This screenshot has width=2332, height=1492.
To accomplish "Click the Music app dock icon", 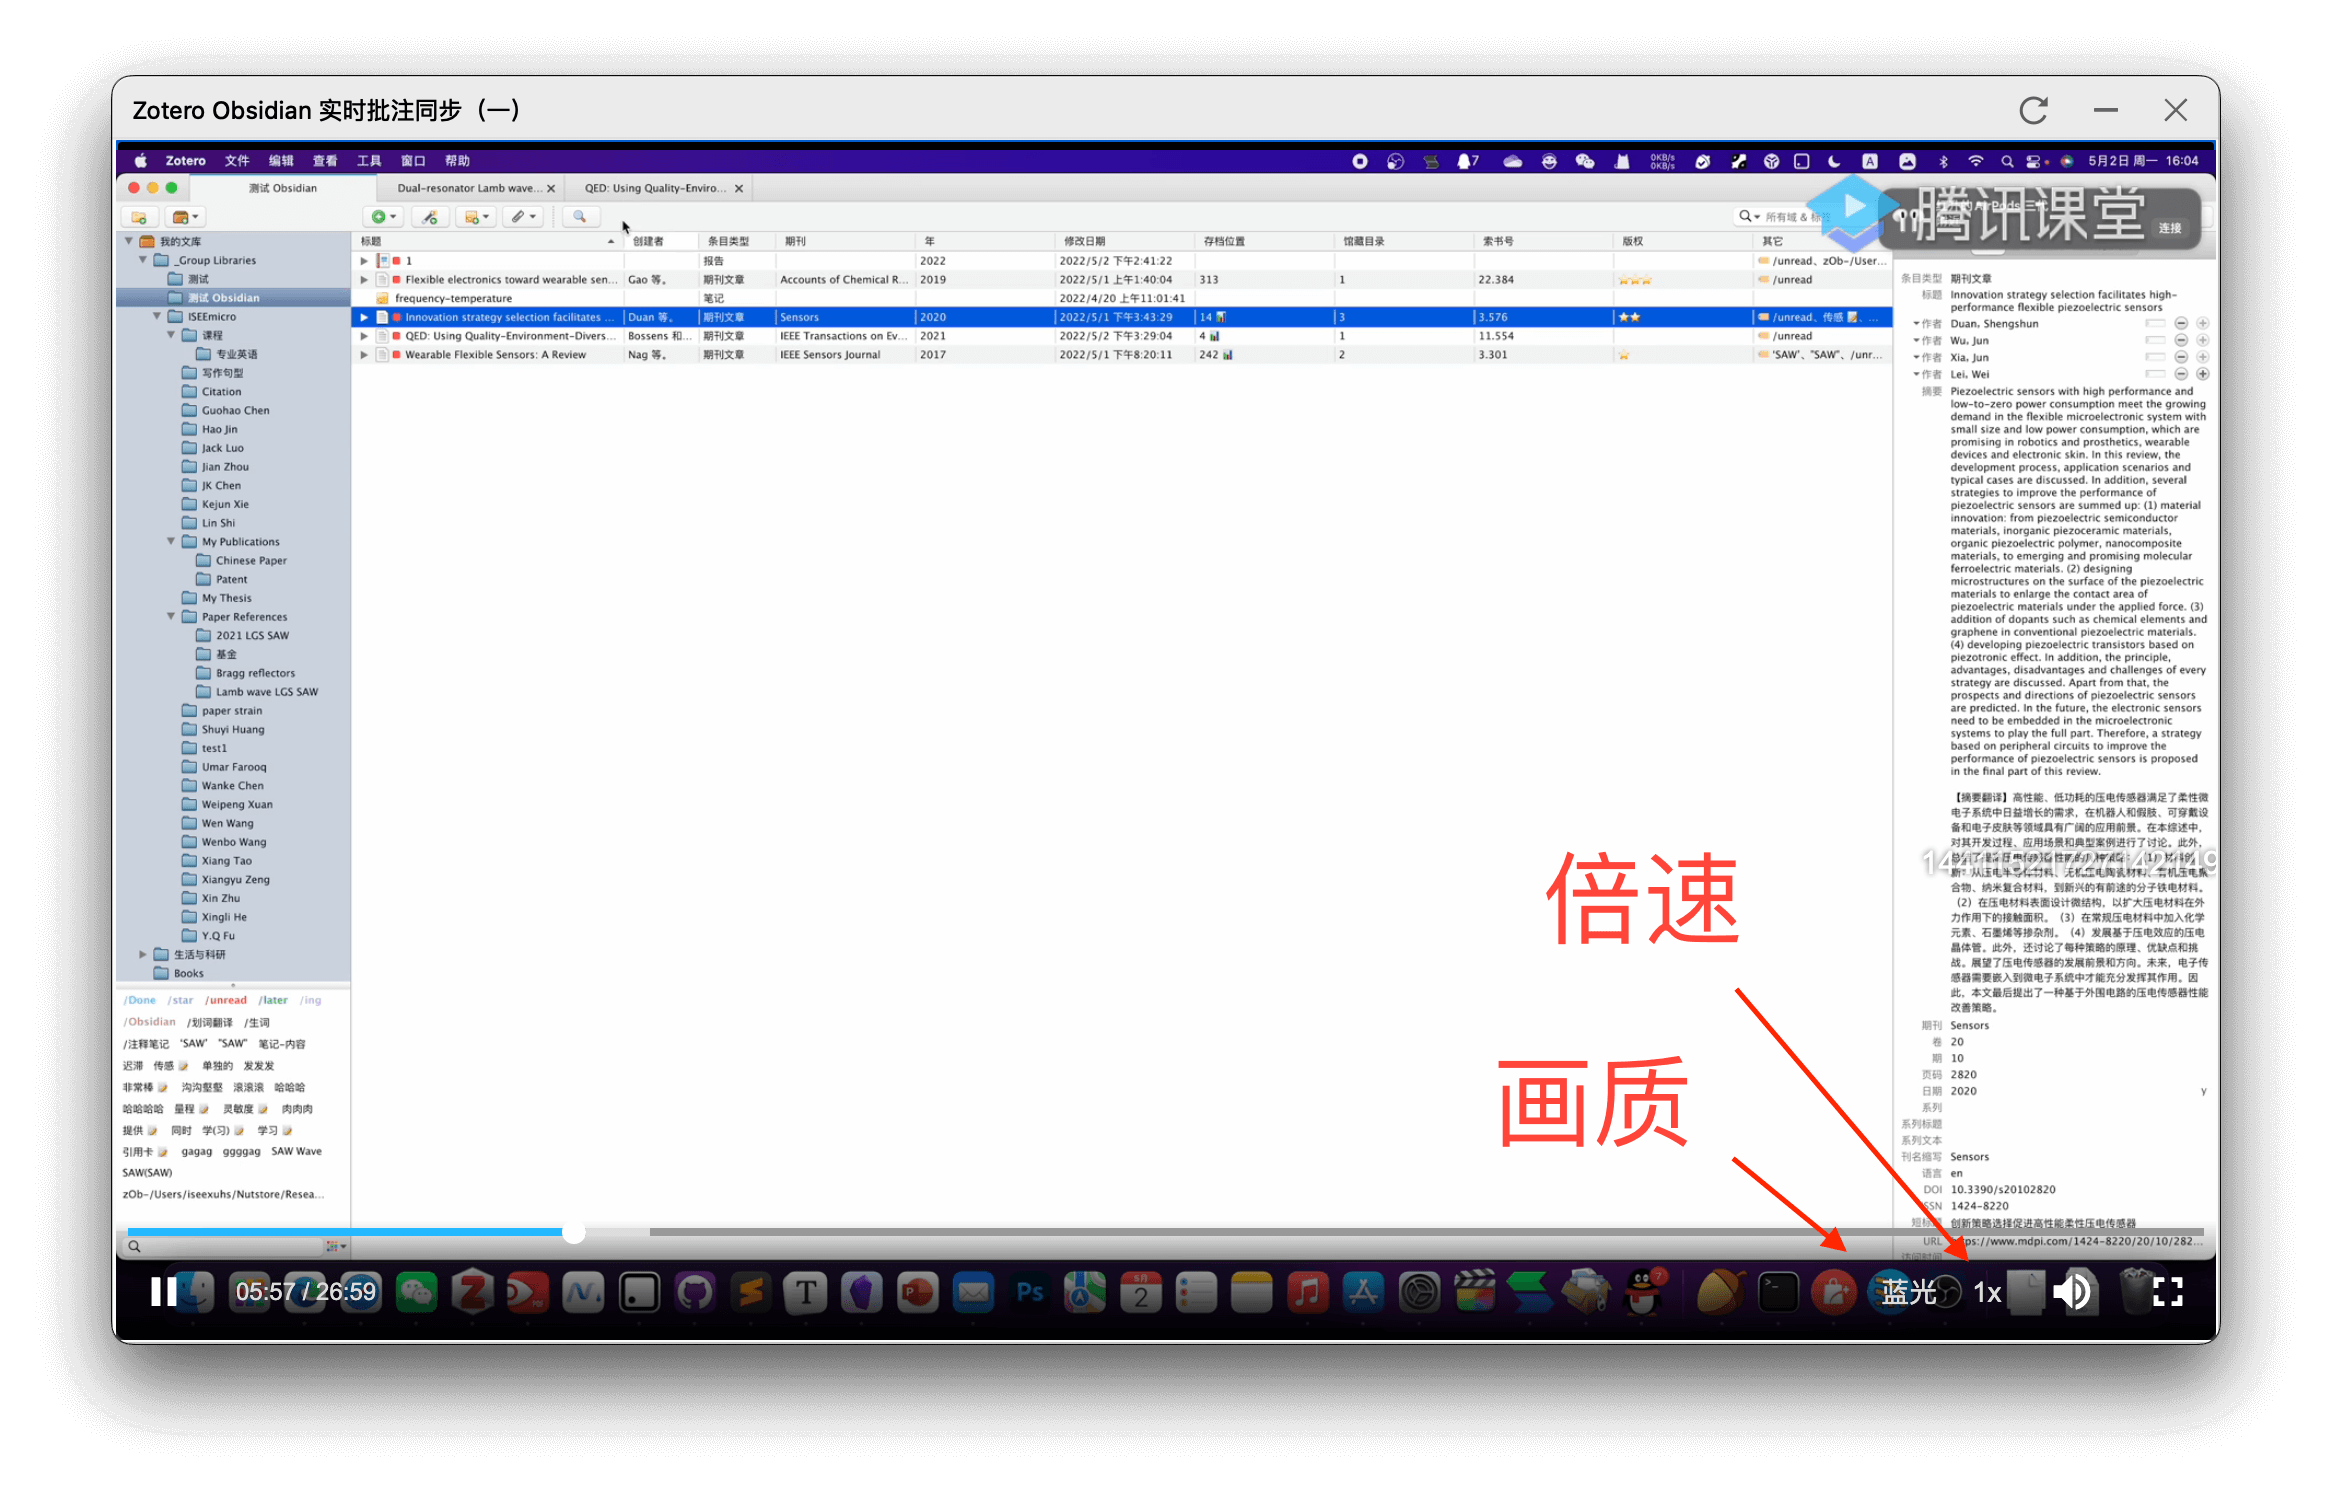I will point(1307,1292).
